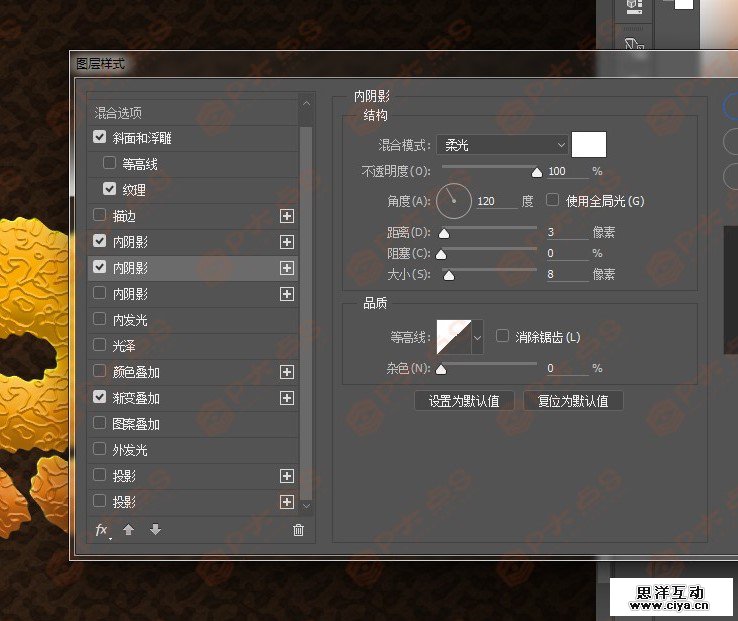Click the angle dial next to 角度

point(454,201)
